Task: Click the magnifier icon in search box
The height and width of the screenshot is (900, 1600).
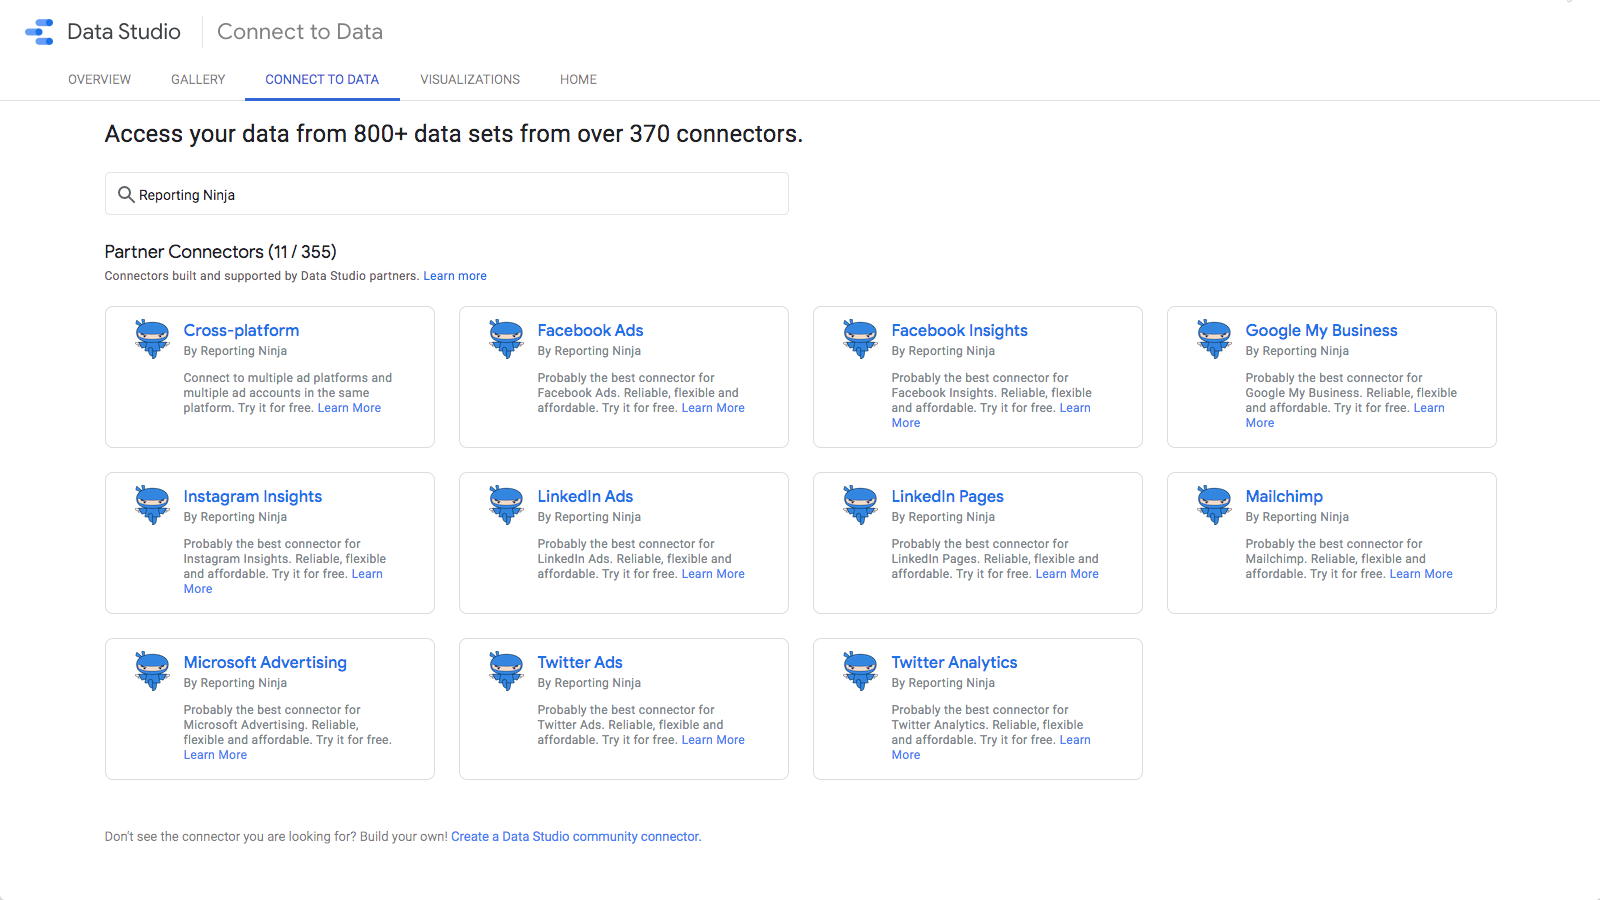Action: [x=126, y=194]
